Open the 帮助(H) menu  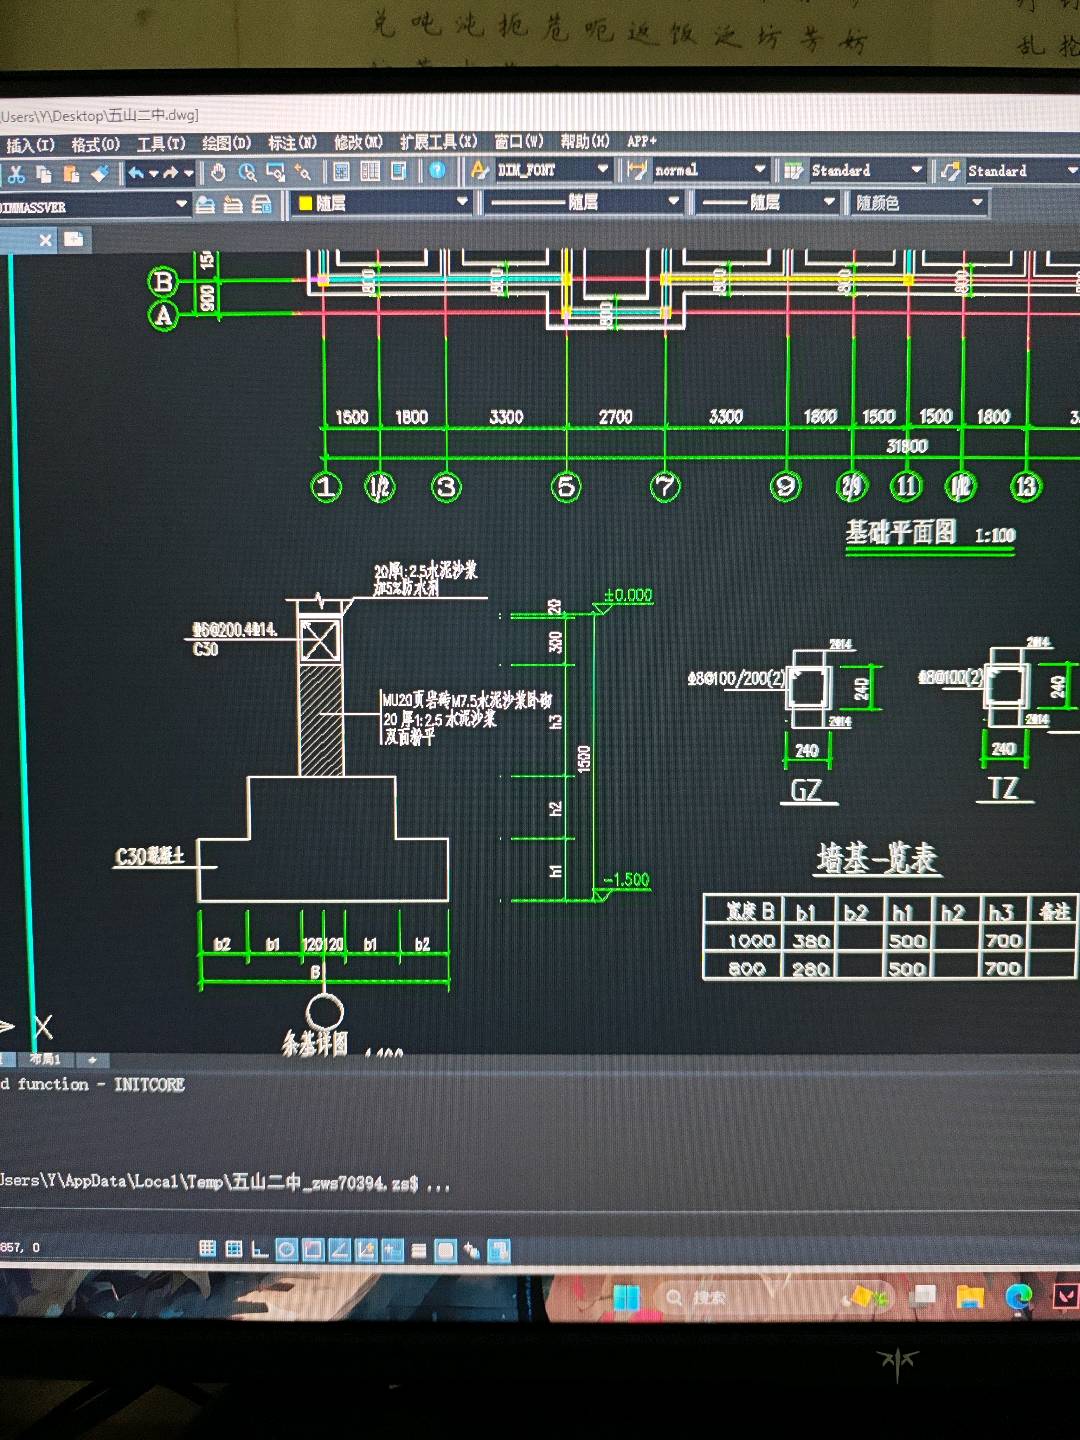coord(585,141)
